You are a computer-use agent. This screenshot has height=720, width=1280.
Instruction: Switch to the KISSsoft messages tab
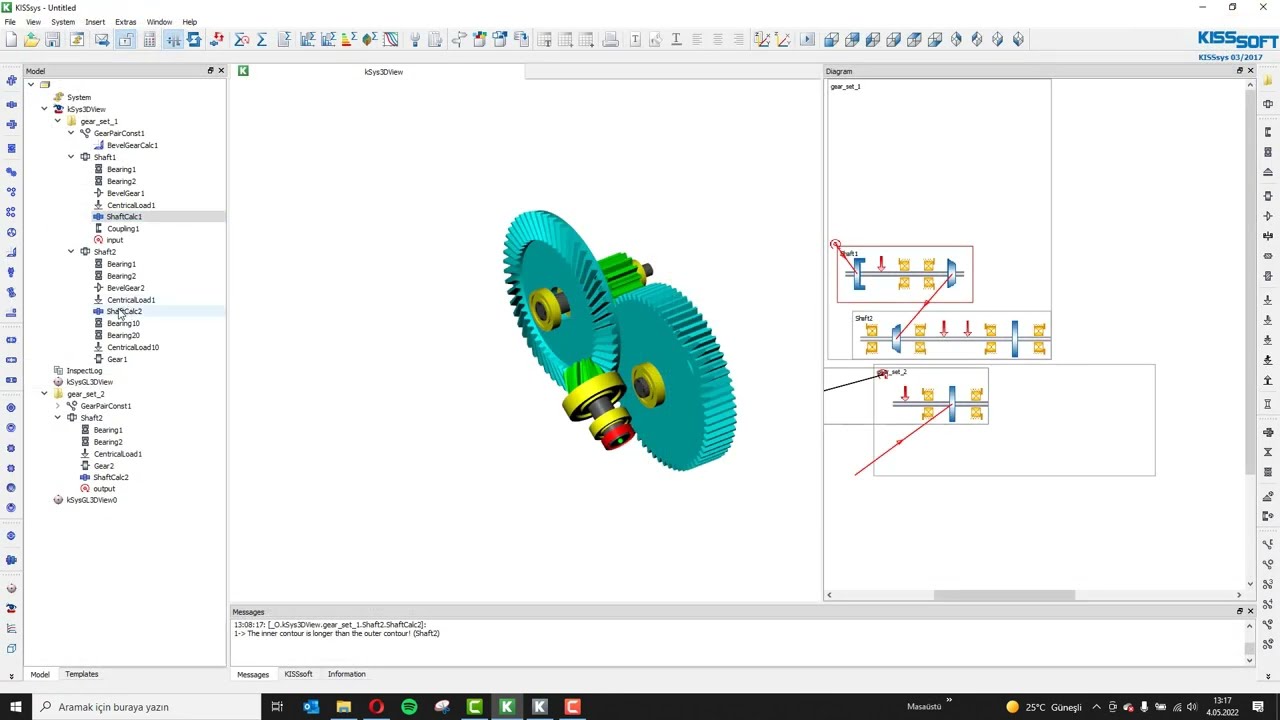298,674
